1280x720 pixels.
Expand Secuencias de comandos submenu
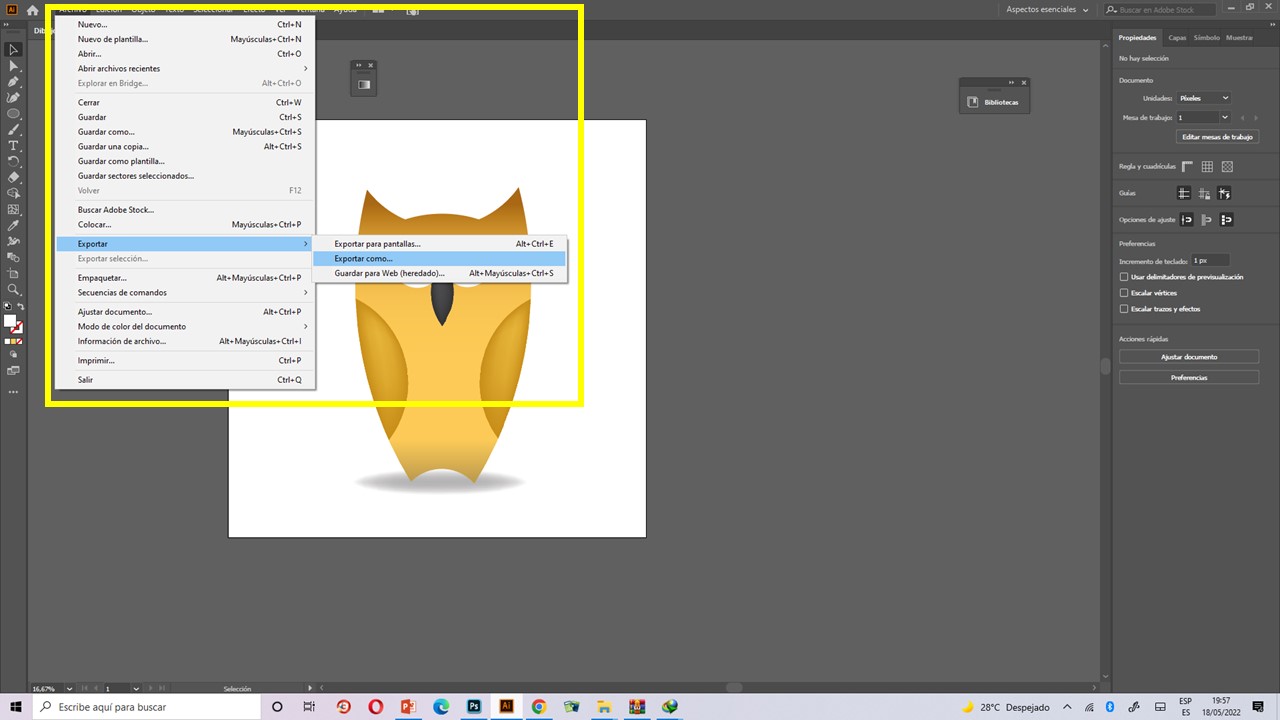coord(185,293)
